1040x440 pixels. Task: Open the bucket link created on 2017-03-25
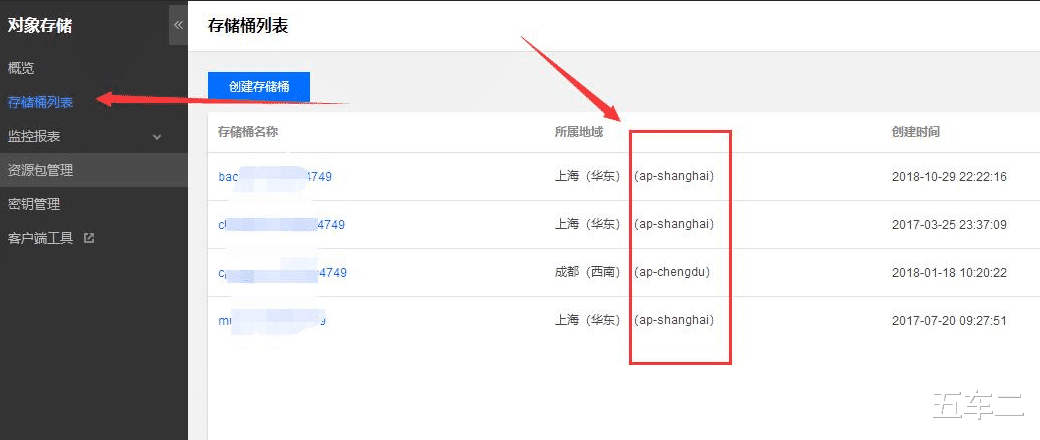282,224
